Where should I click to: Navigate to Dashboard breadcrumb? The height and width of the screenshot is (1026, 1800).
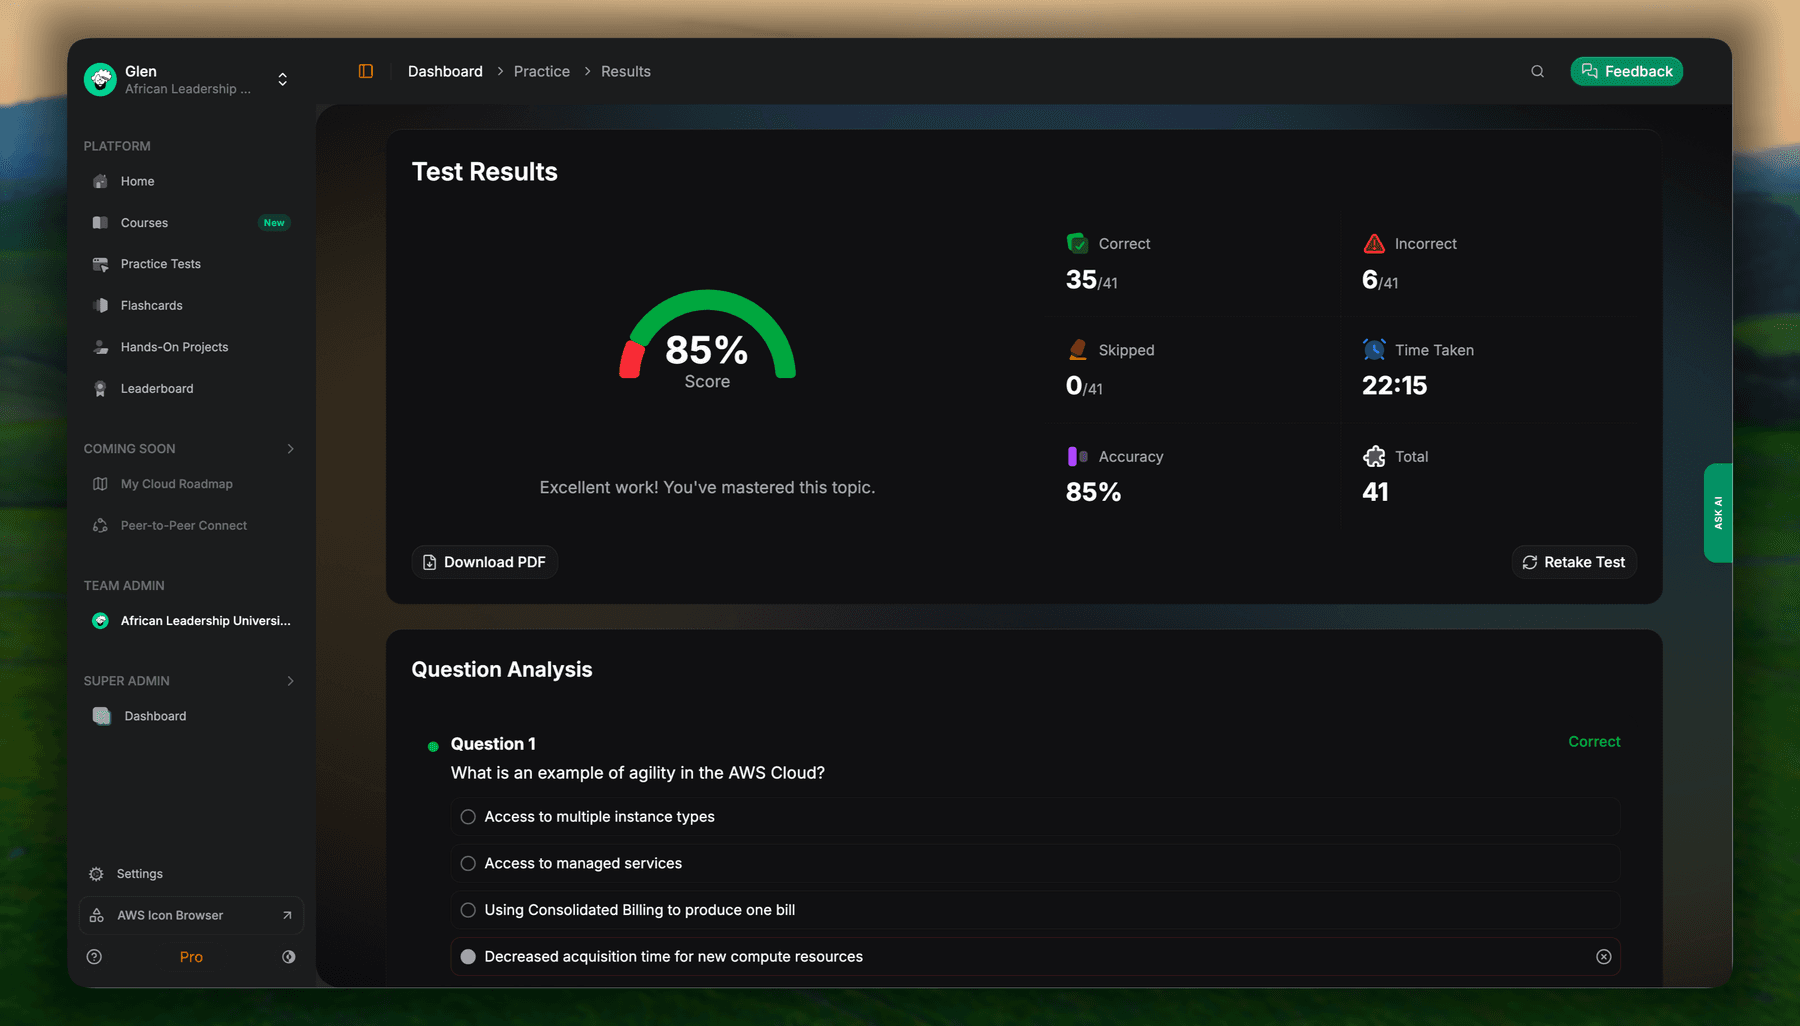point(445,71)
